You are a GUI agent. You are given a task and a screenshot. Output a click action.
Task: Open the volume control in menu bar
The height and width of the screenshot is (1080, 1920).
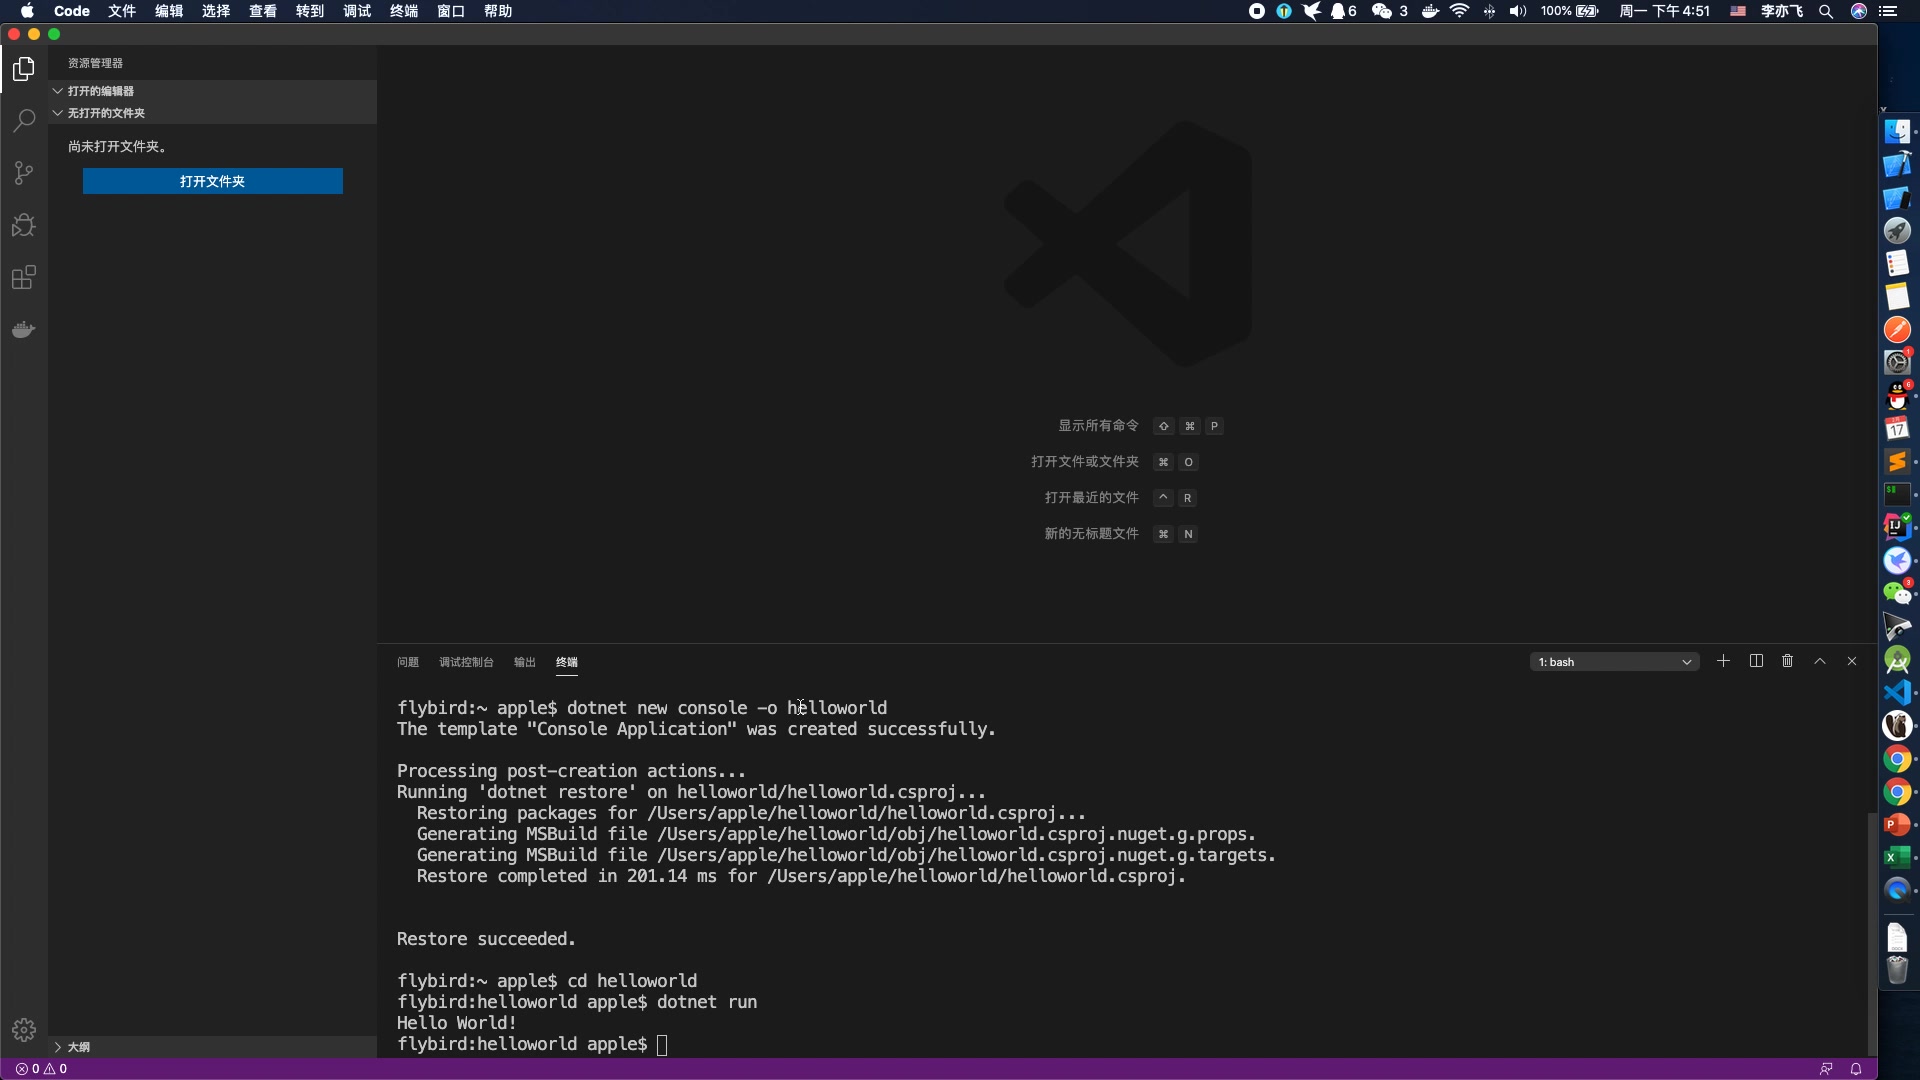[1518, 11]
